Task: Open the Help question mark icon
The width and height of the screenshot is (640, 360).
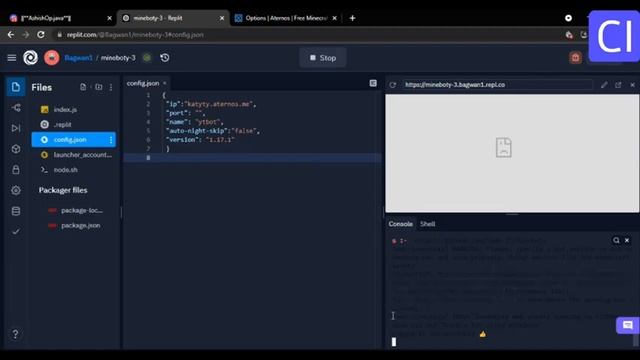Action: pos(16,334)
